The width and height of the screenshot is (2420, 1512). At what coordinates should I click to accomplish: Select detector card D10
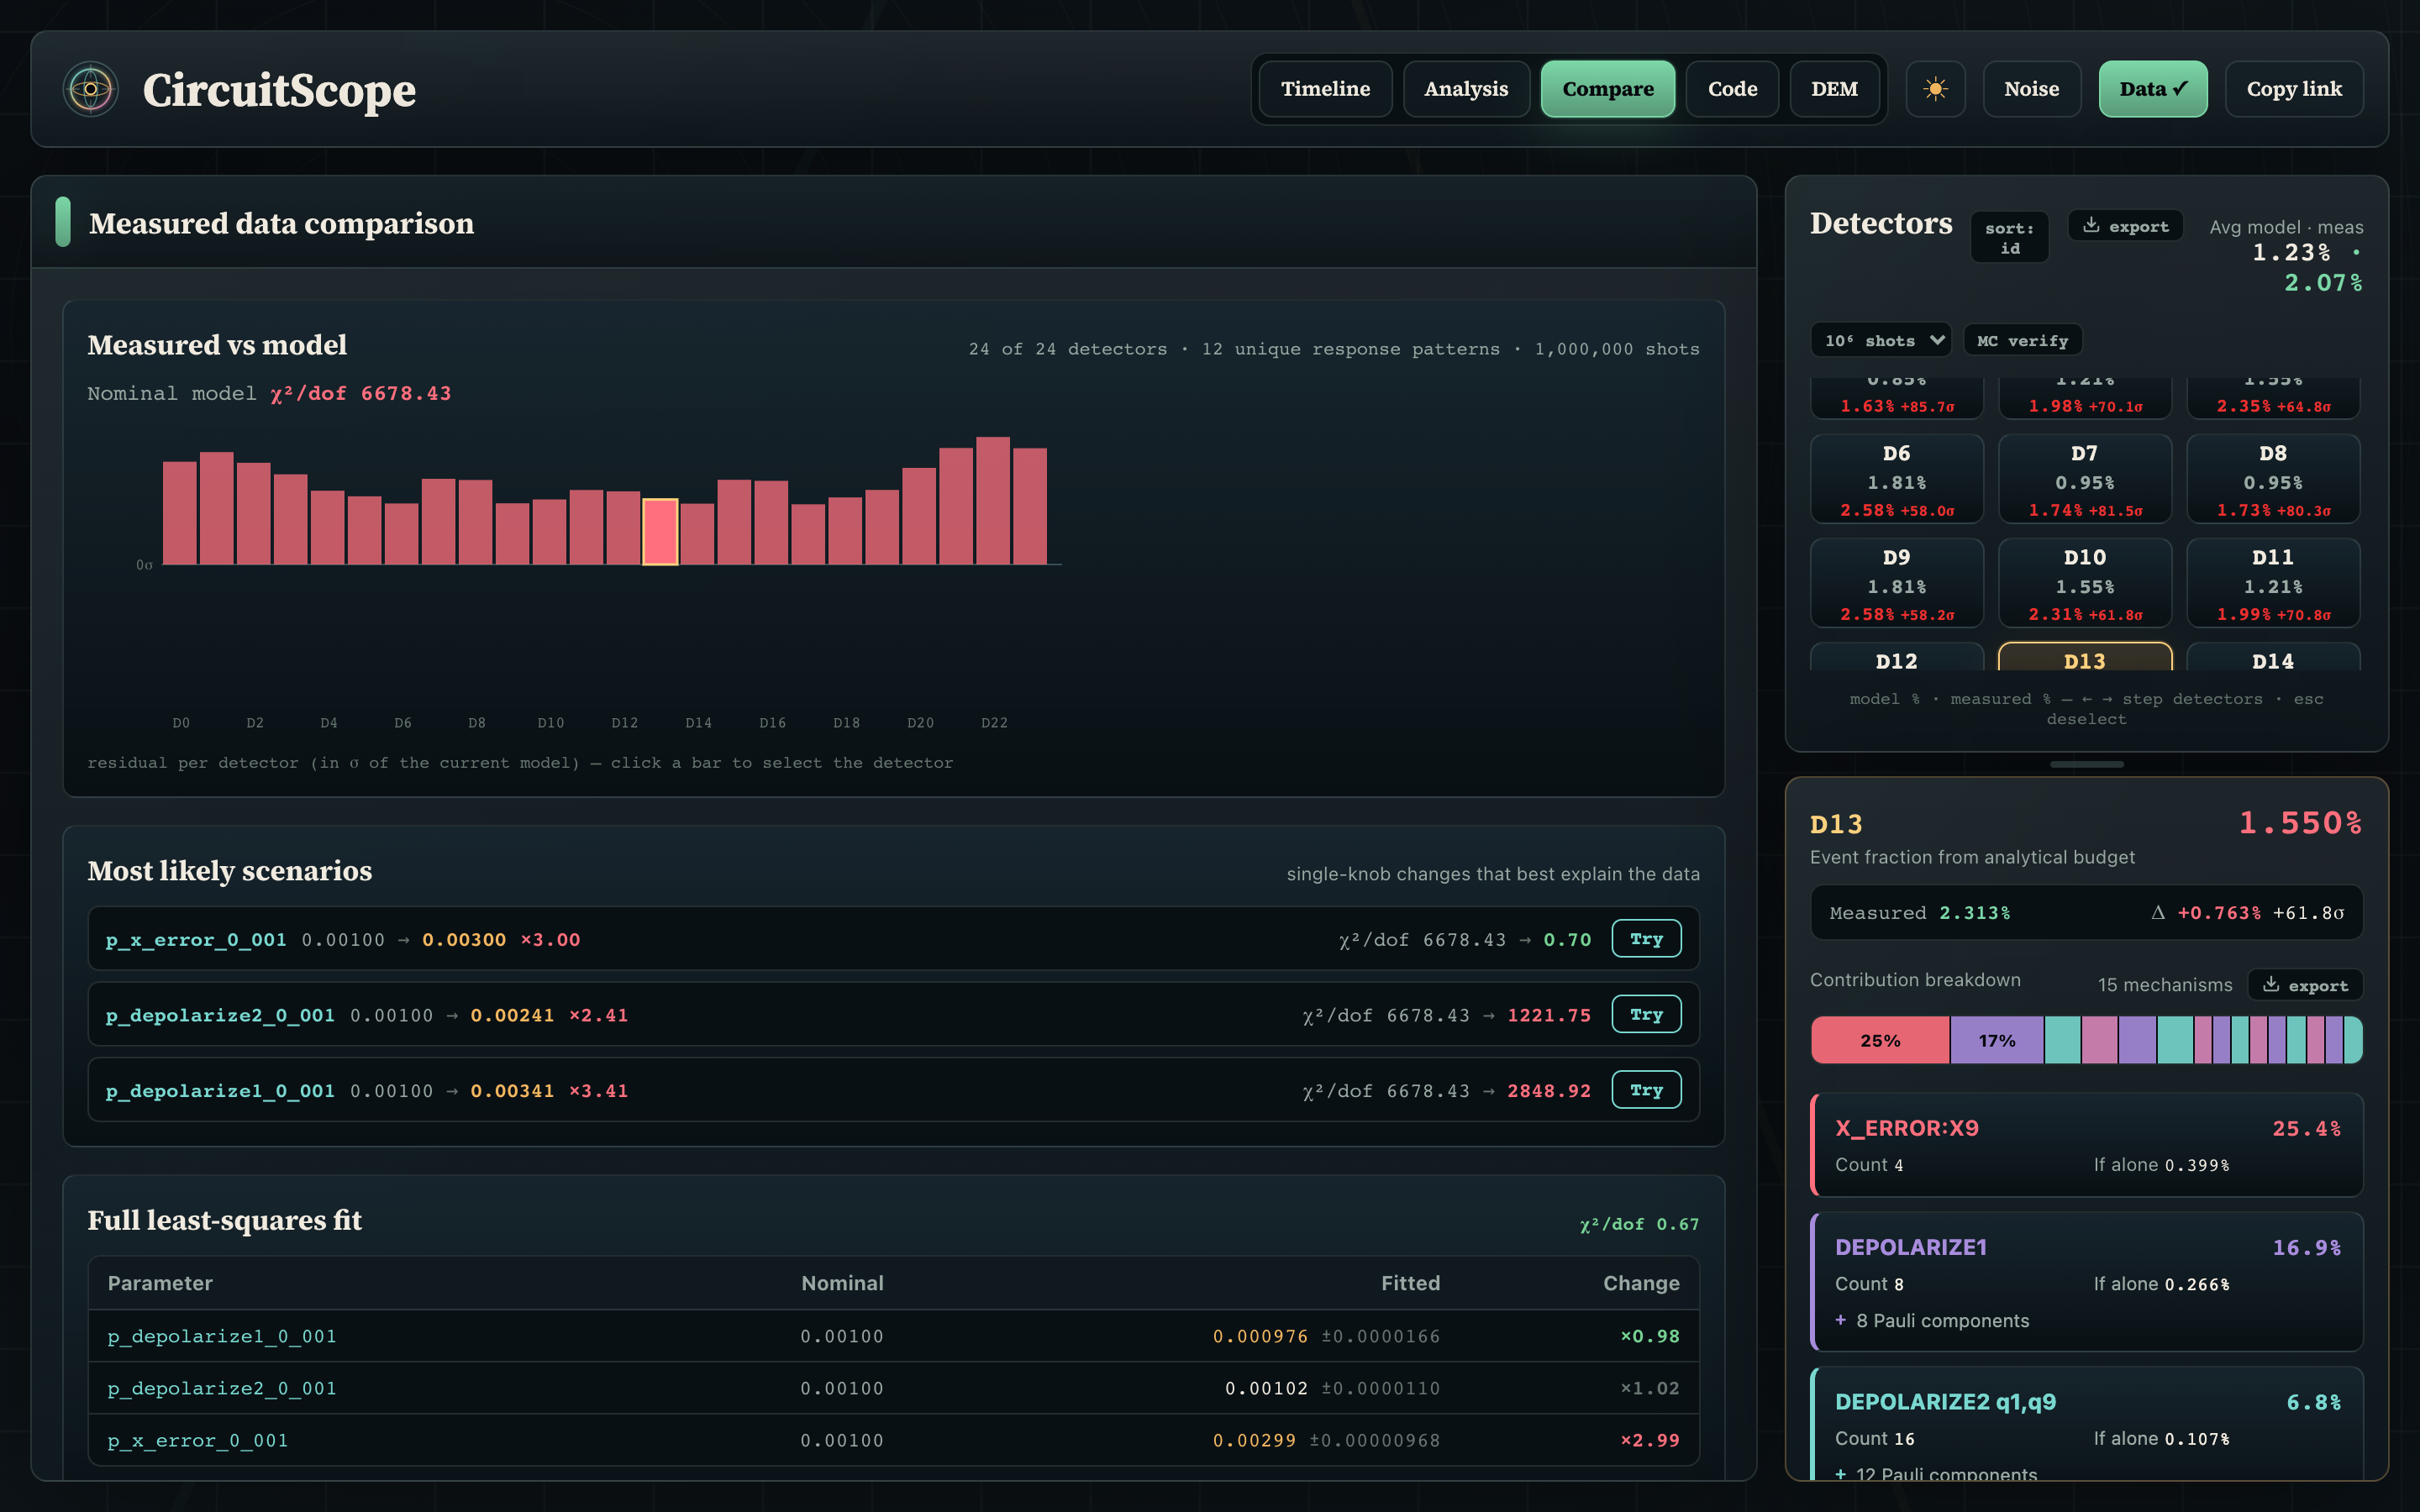point(2085,583)
